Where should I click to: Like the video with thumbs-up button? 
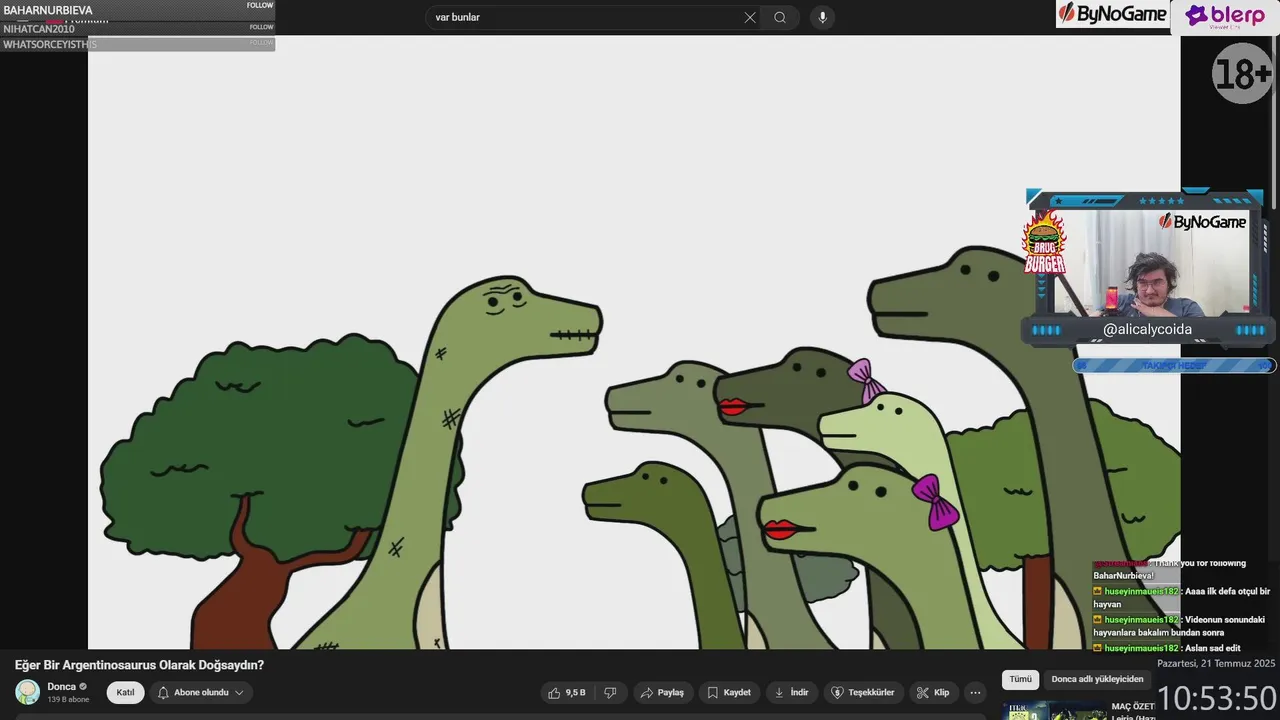[x=567, y=692]
